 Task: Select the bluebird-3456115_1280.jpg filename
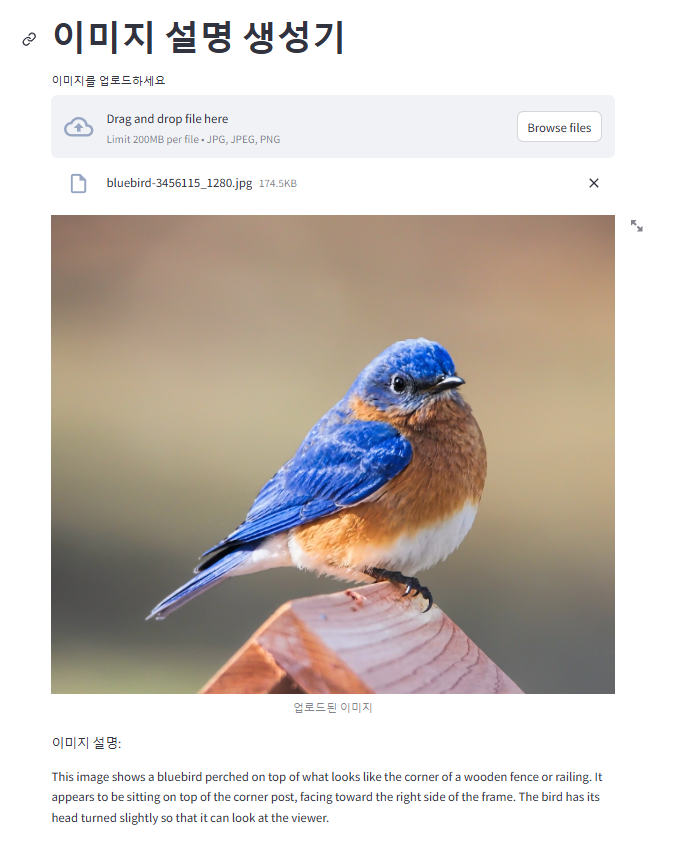[179, 183]
